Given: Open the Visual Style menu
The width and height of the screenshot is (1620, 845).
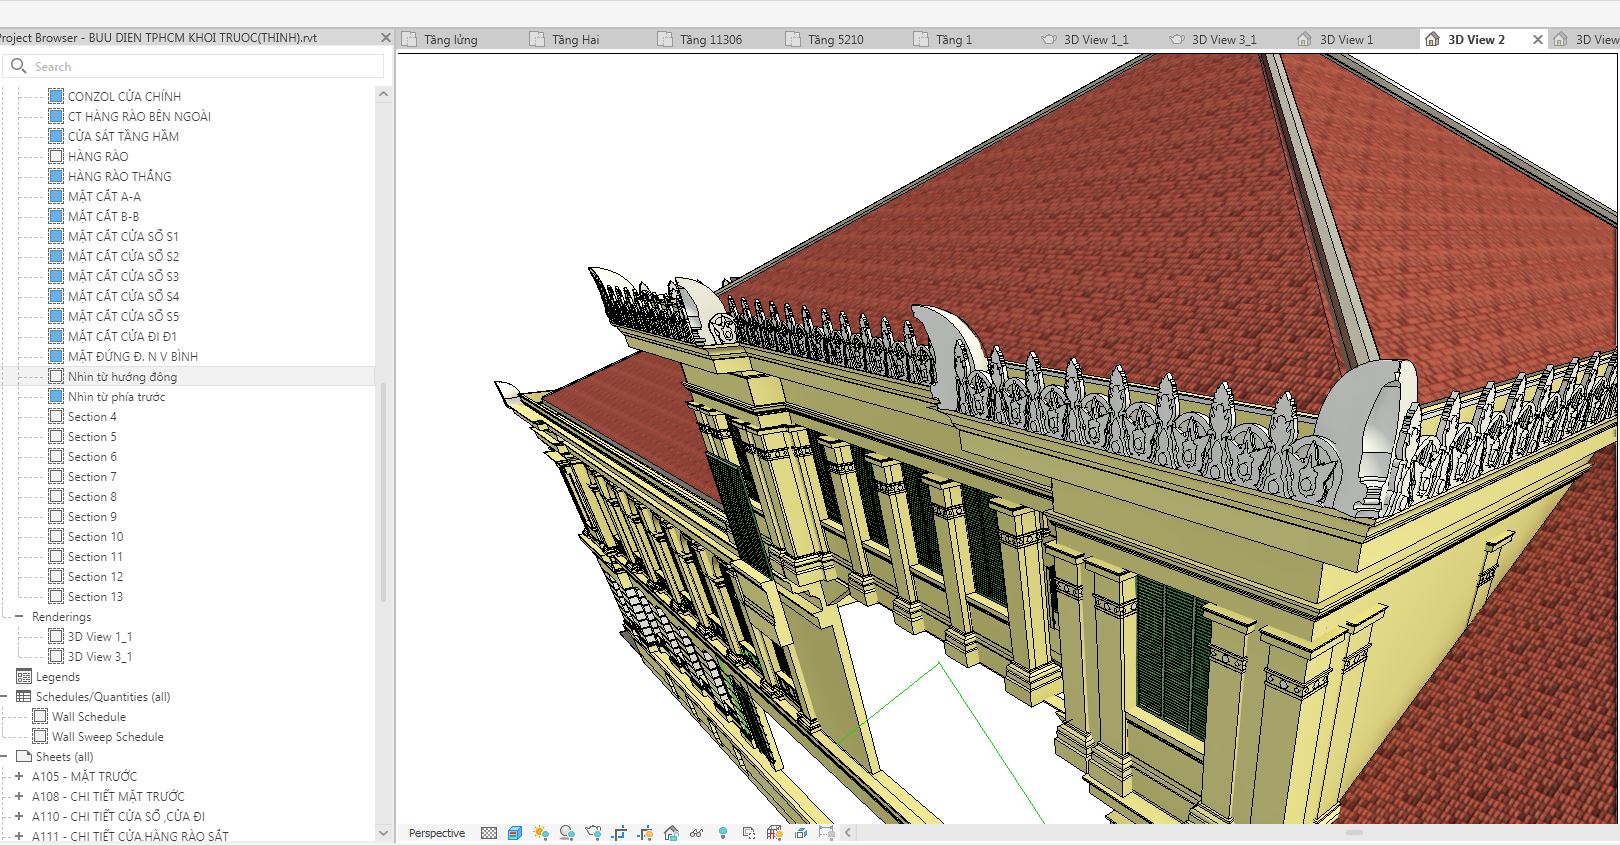Looking at the screenshot, I should tap(515, 833).
